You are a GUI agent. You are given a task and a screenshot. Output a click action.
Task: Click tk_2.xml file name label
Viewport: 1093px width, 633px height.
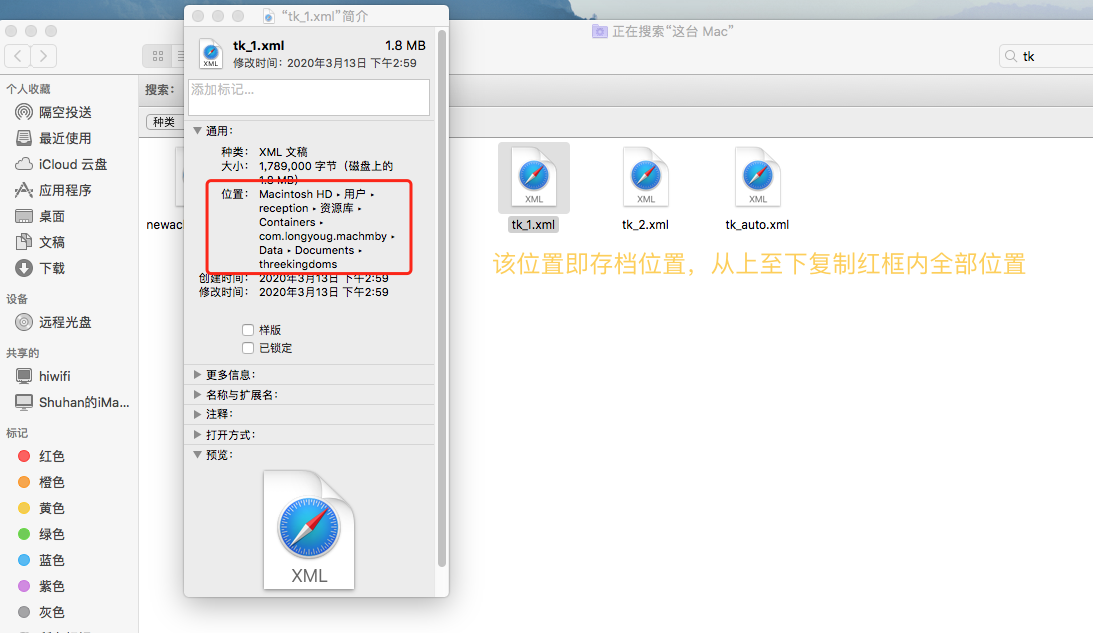pyautogui.click(x=645, y=224)
